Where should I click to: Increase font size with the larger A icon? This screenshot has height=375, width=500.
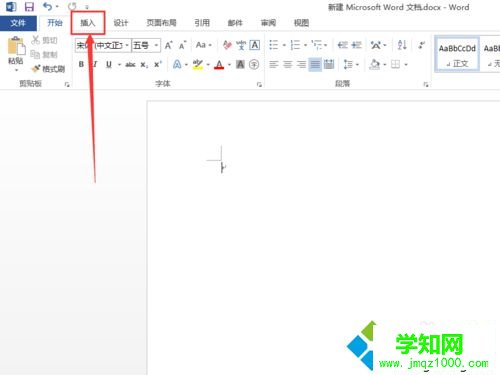tap(169, 45)
